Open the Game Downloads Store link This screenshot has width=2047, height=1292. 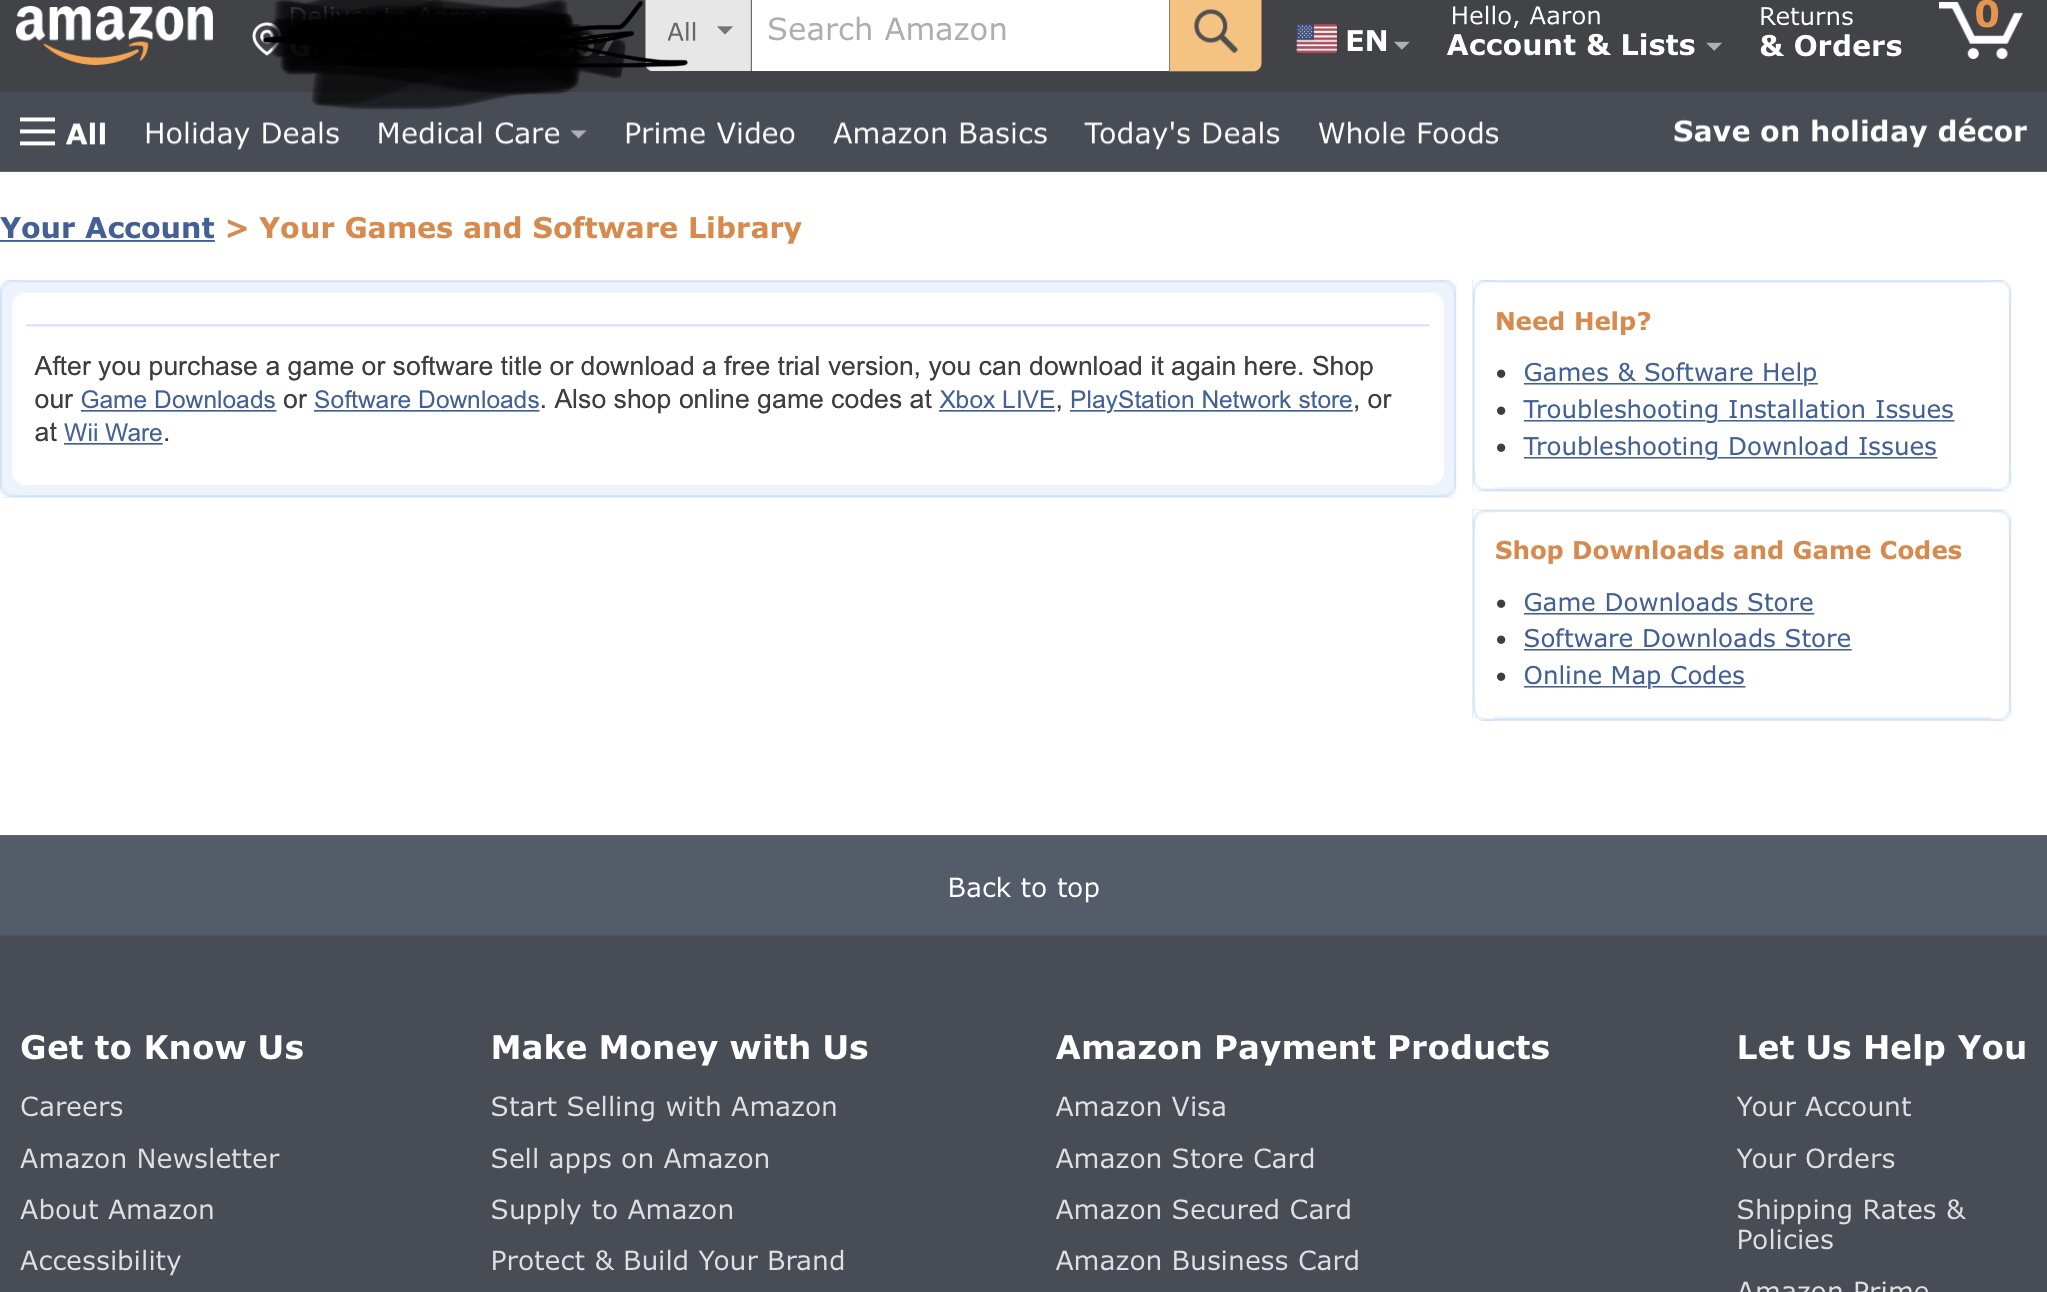click(1668, 602)
